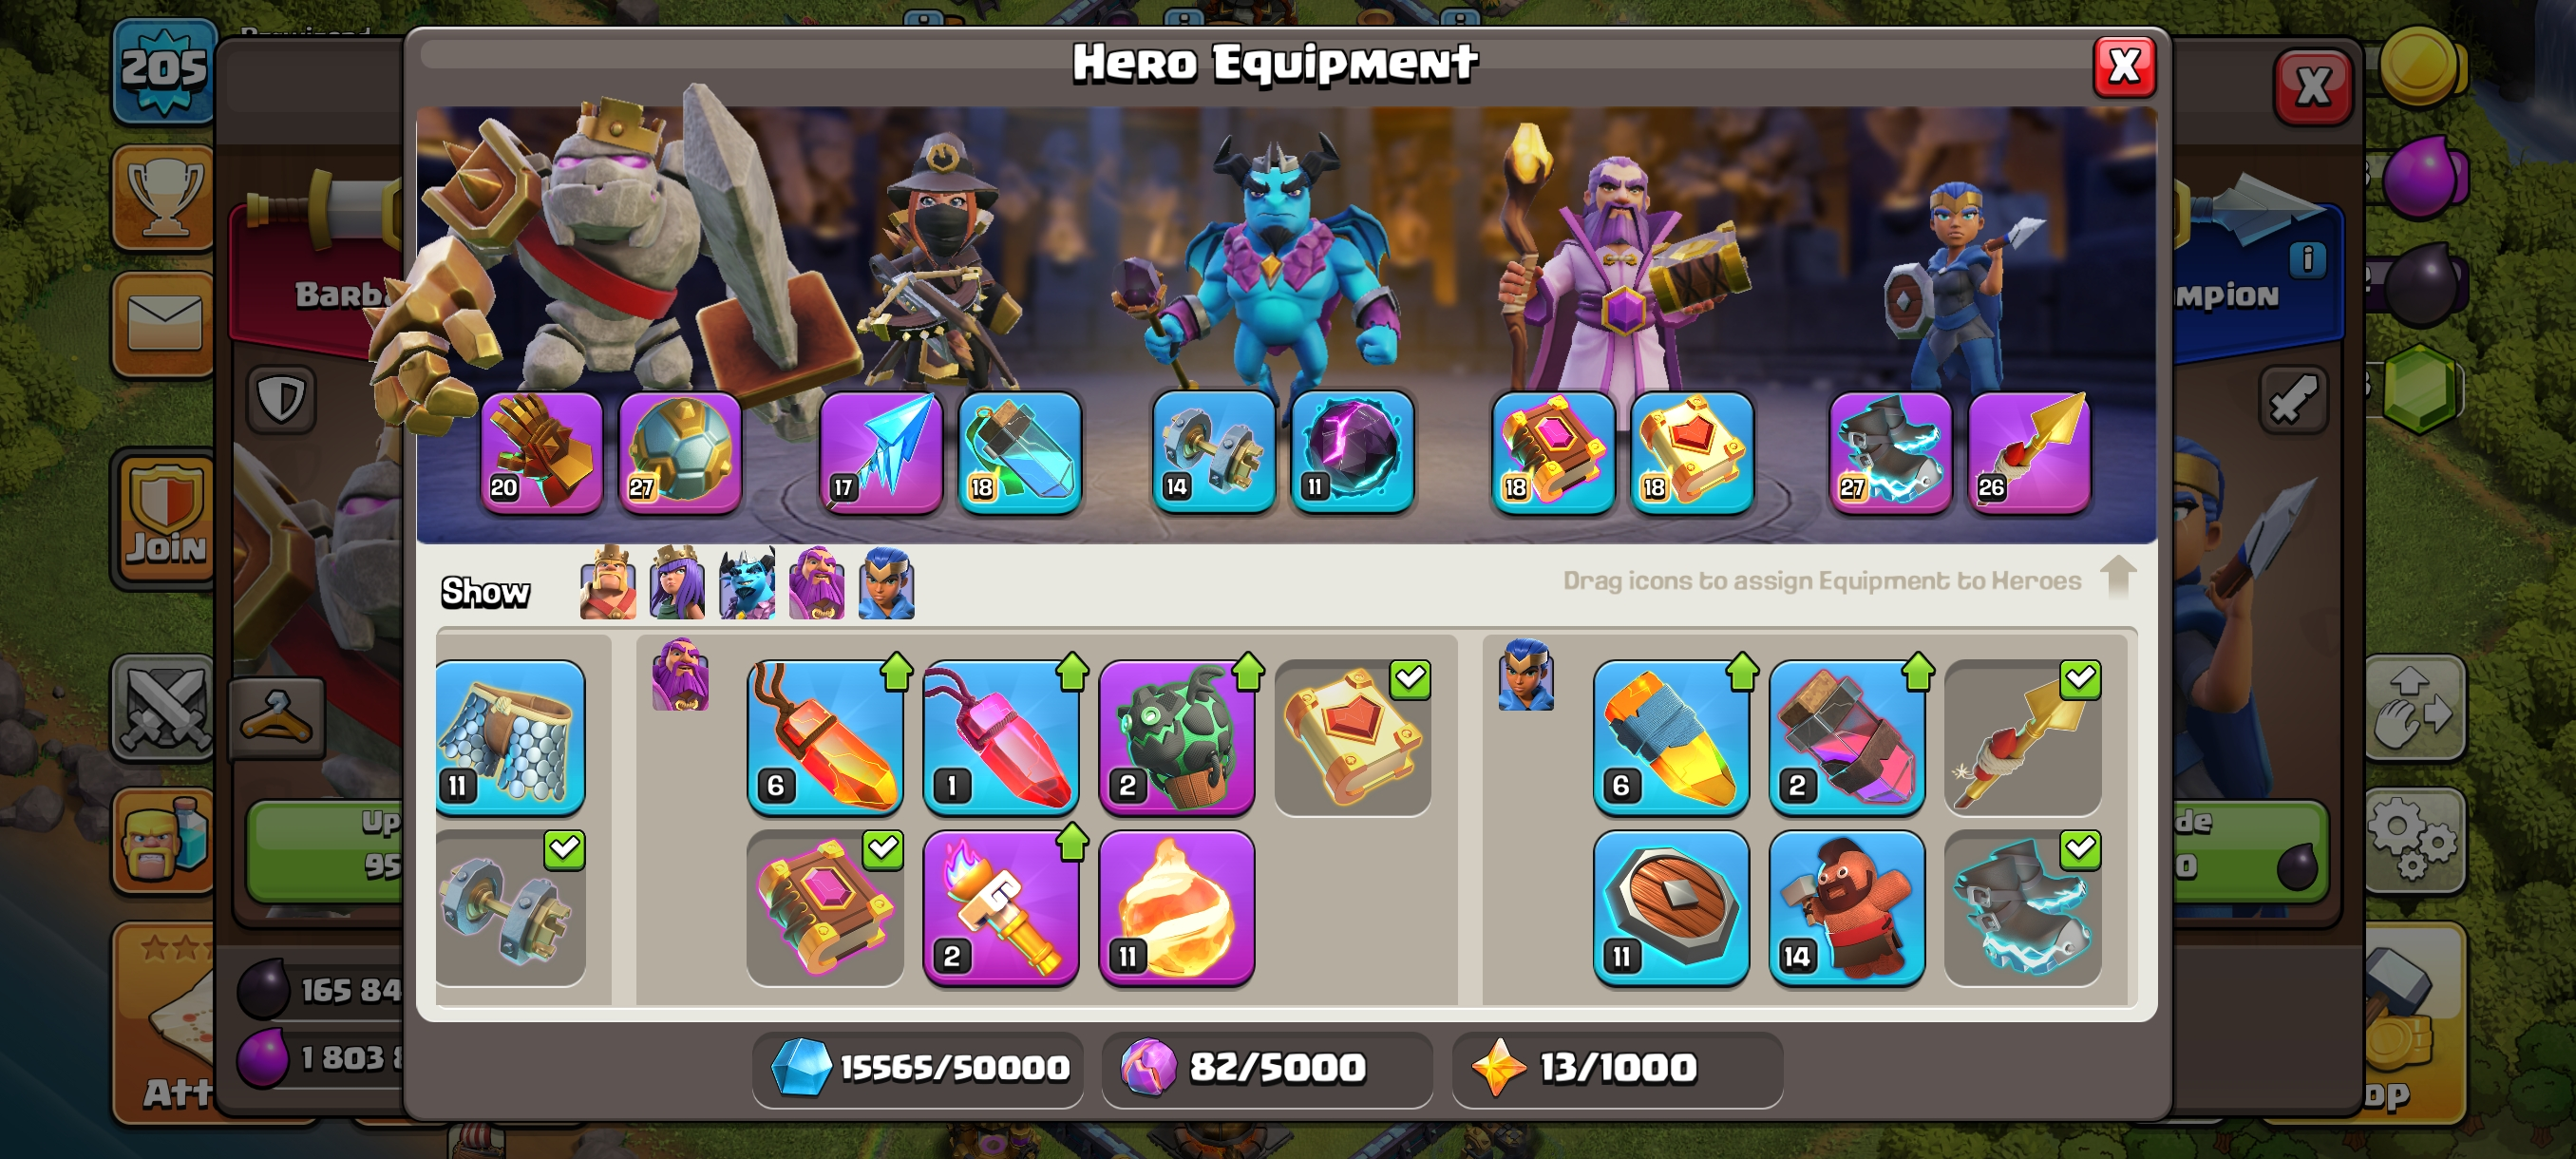The width and height of the screenshot is (2576, 1159).
Task: Tap the Hog Rider Puppet level 14
Action: [x=1846, y=908]
